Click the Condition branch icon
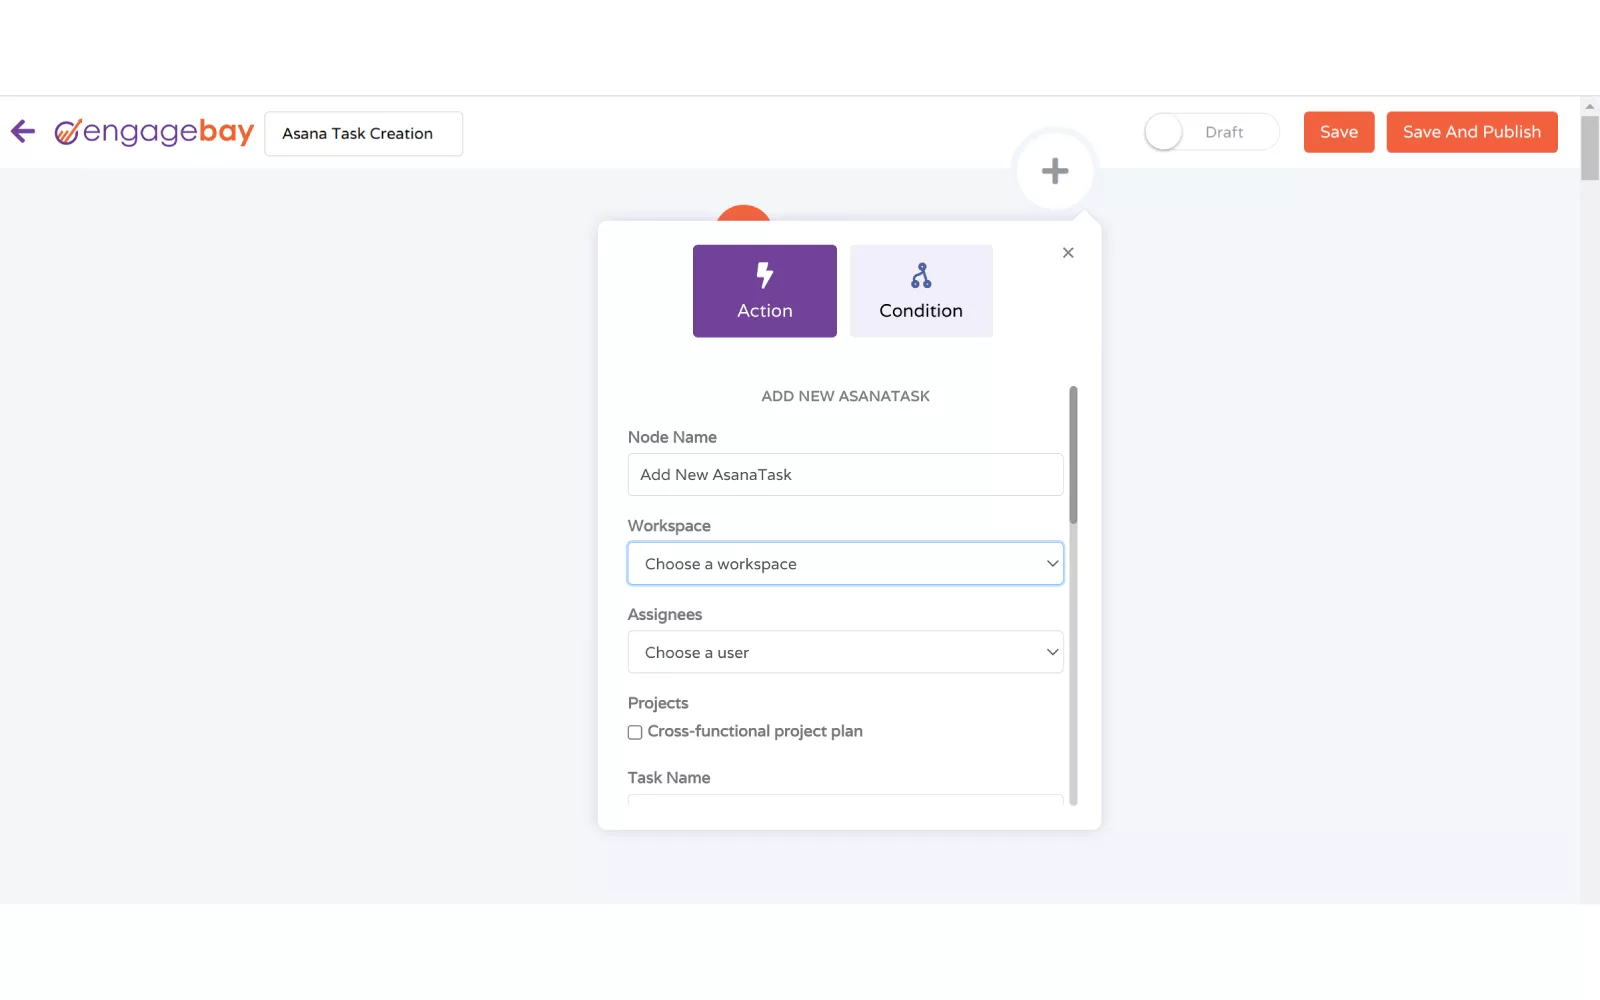The height and width of the screenshot is (1000, 1600). tap(920, 276)
